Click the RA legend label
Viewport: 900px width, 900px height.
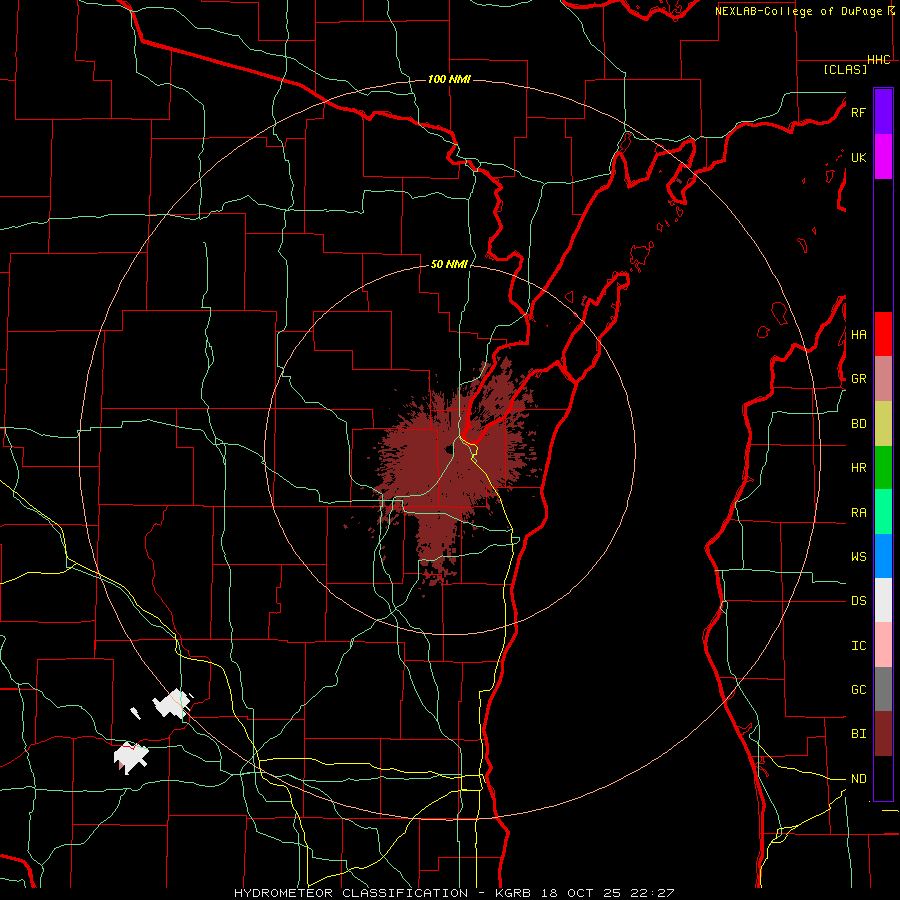click(x=858, y=513)
